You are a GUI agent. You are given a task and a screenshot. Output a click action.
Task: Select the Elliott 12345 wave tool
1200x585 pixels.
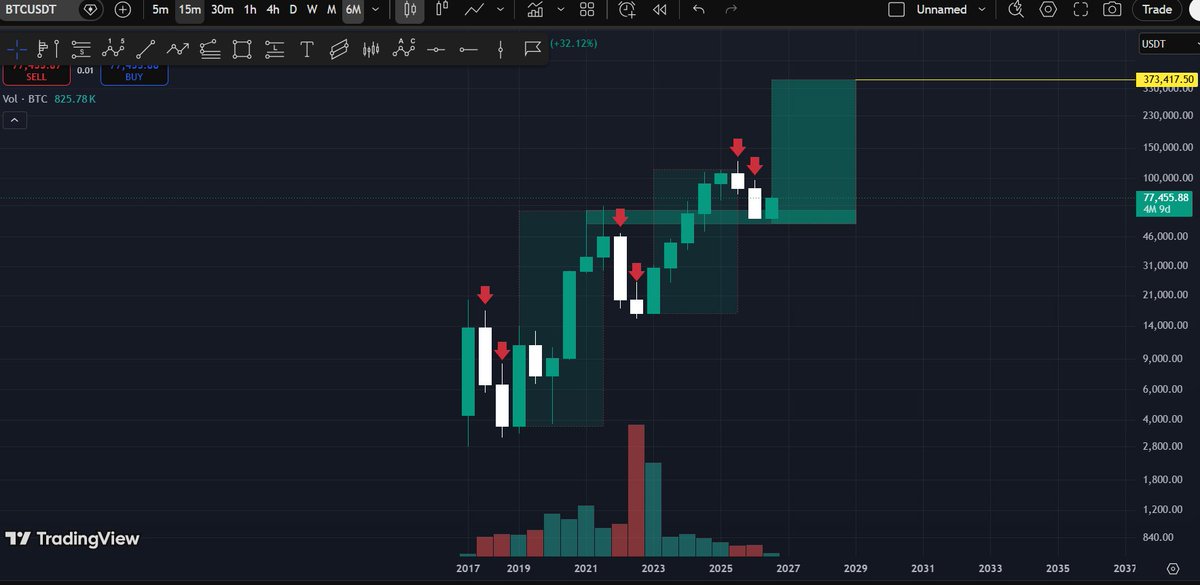click(x=113, y=48)
